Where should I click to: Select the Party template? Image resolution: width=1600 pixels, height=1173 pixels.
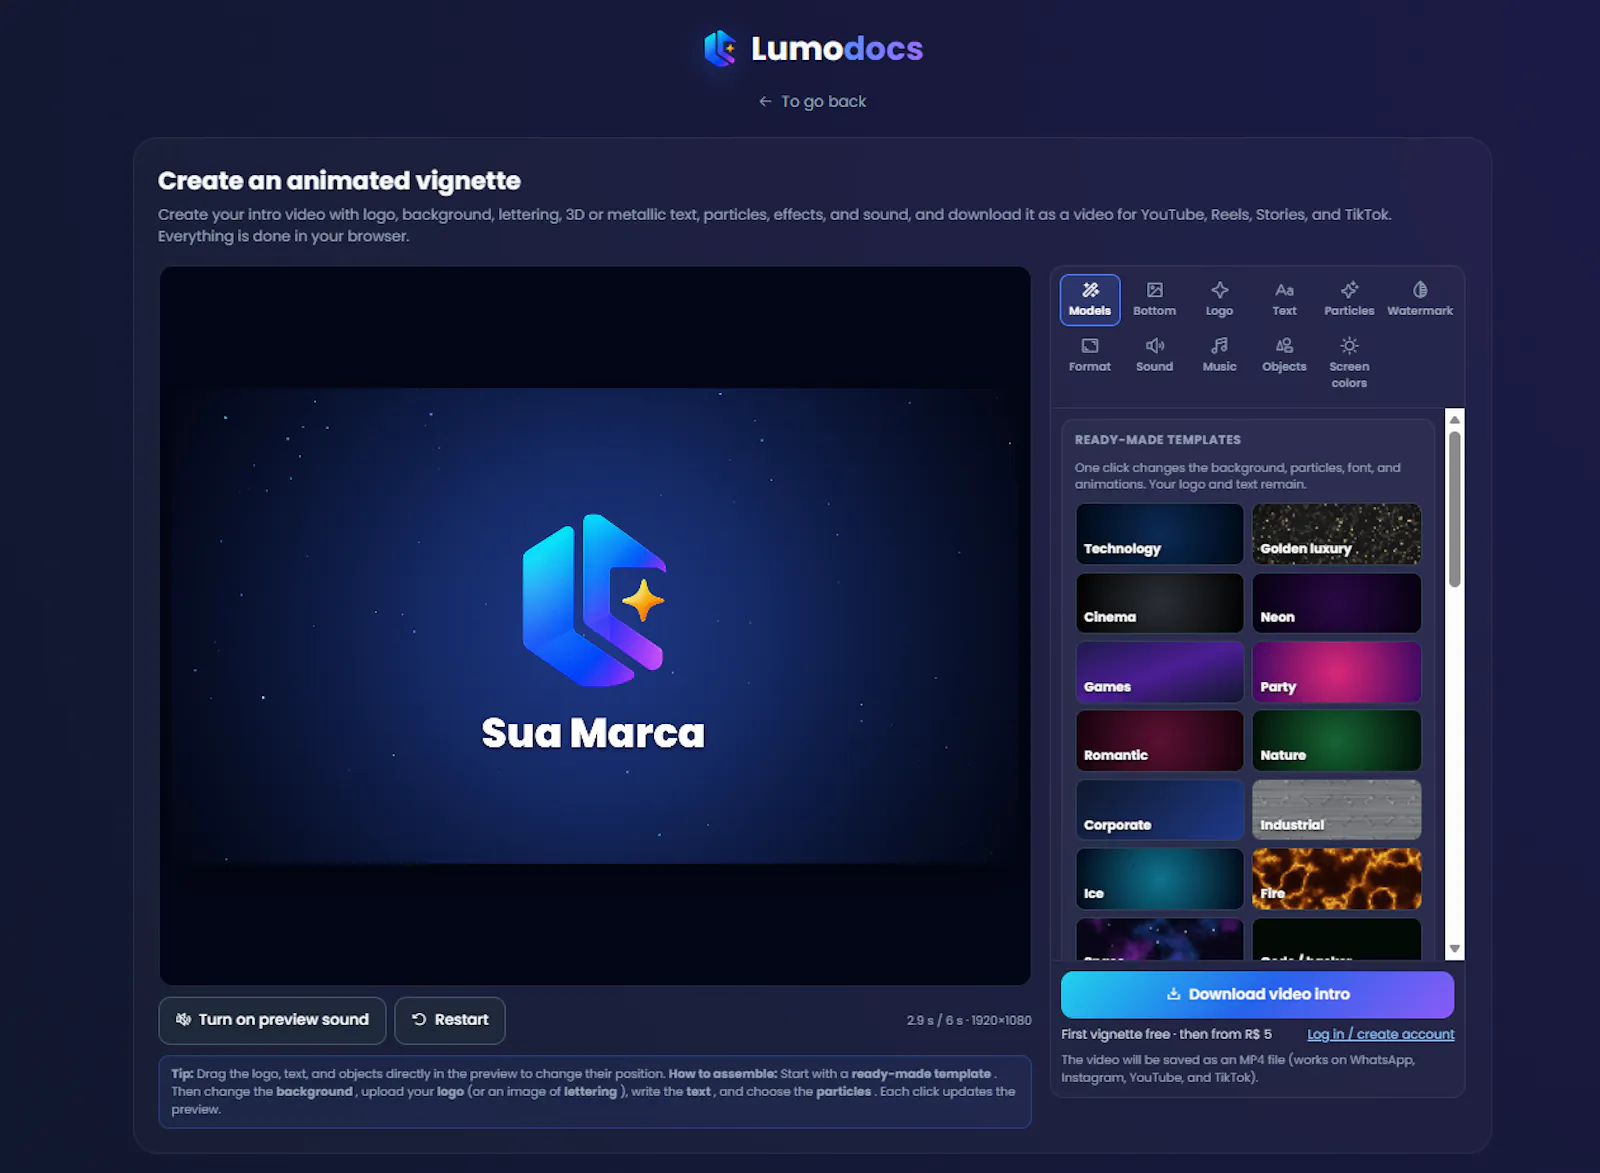pos(1337,672)
